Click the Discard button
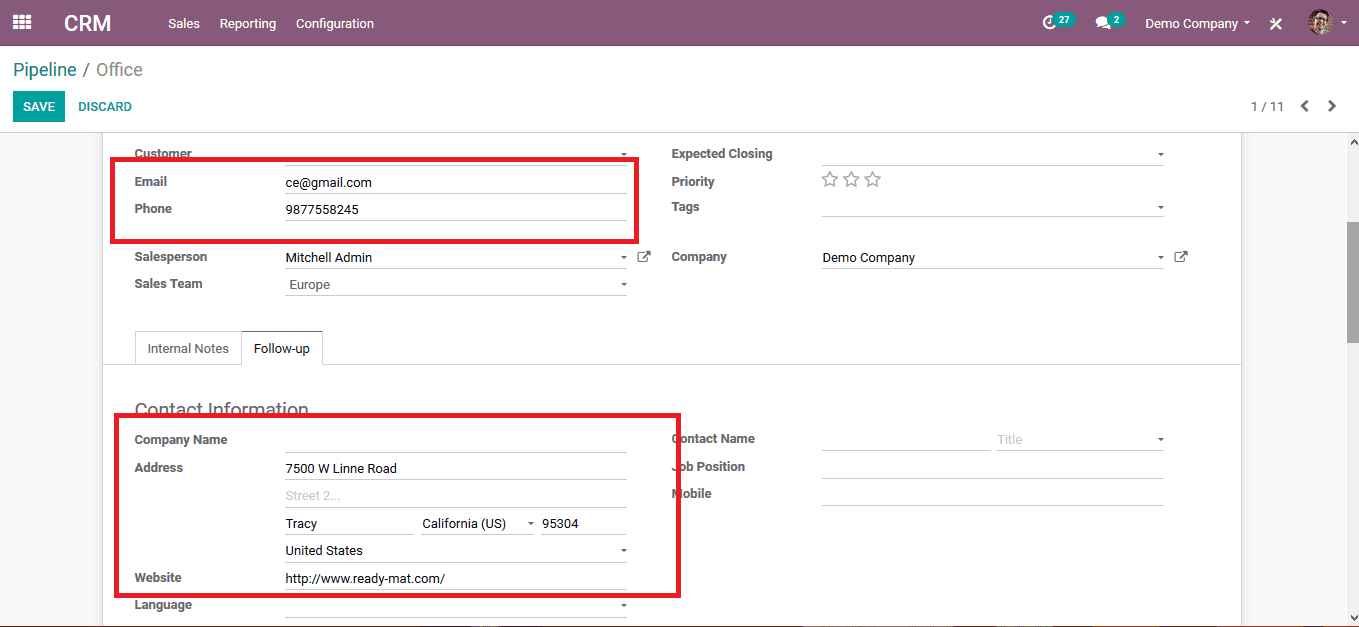This screenshot has width=1359, height=627. click(105, 106)
